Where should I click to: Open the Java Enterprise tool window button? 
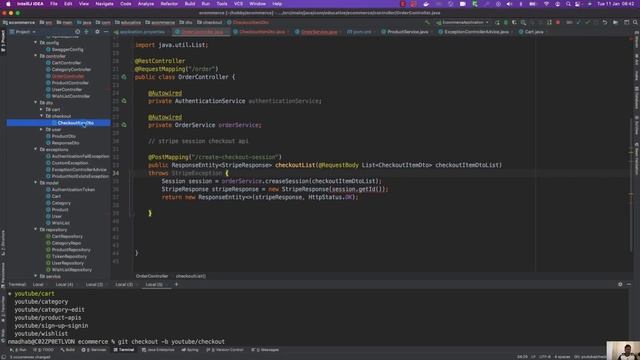coord(158,350)
